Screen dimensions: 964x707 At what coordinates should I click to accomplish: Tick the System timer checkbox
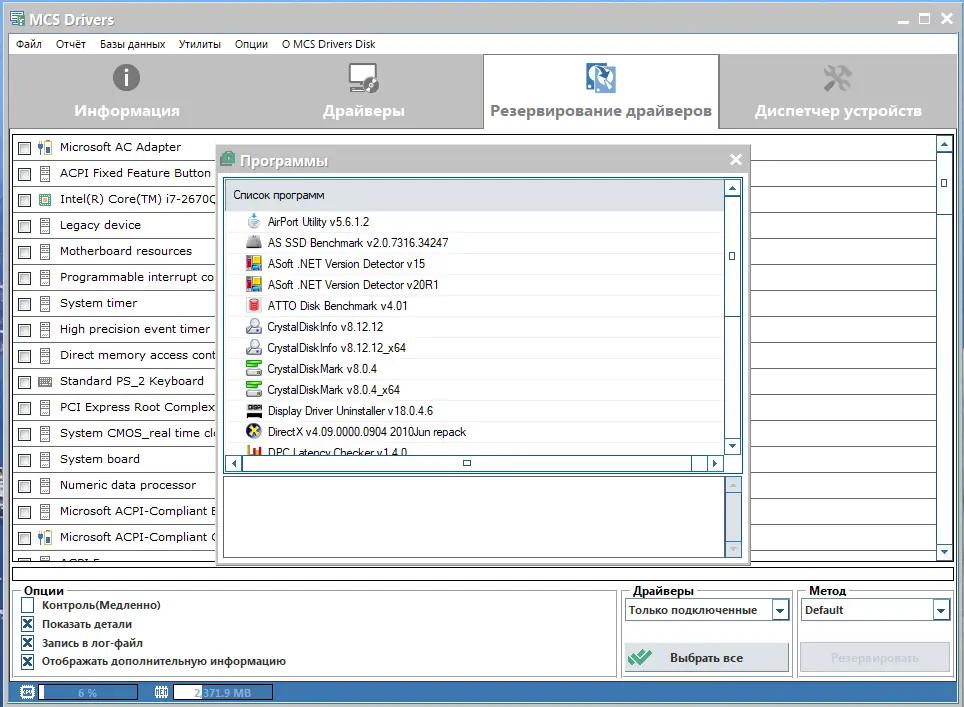25,304
